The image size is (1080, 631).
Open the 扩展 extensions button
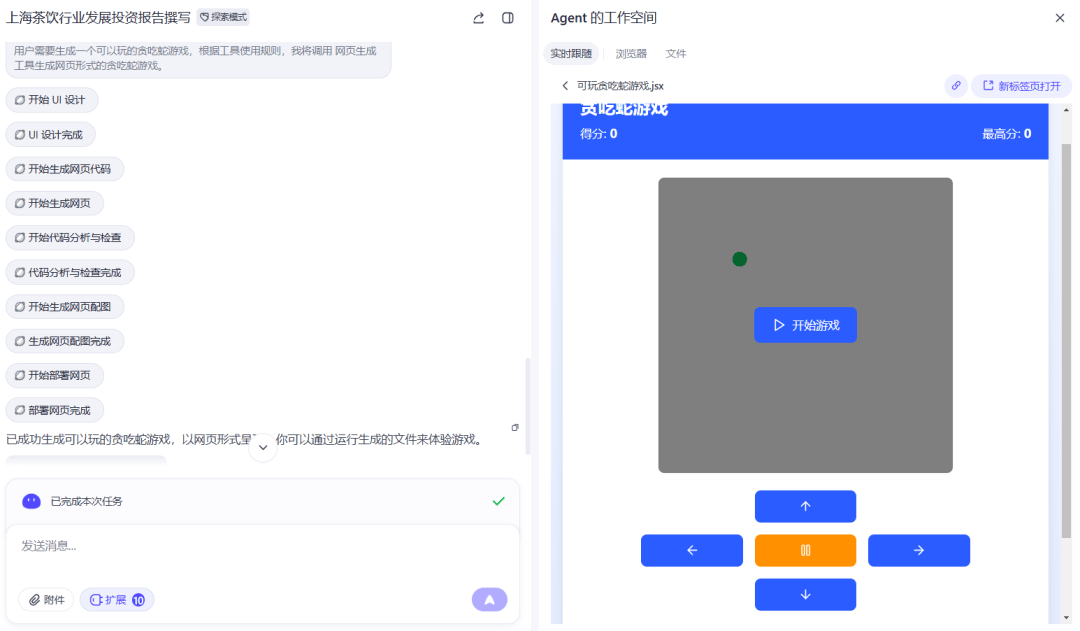tap(116, 600)
